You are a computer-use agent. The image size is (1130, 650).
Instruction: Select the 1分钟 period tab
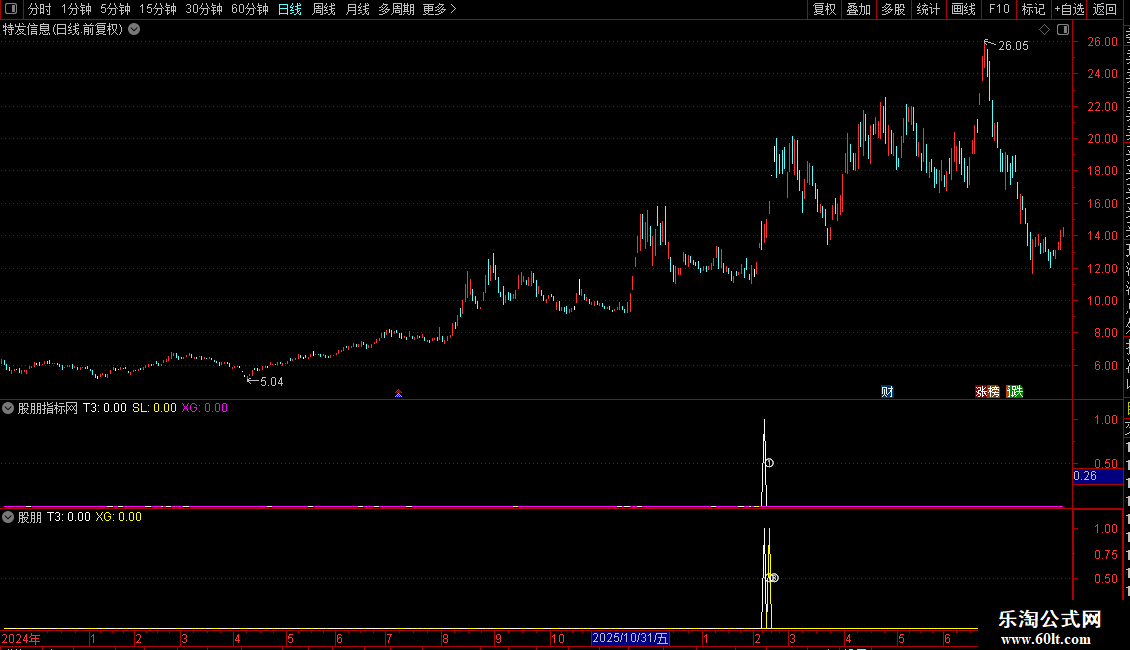(x=76, y=9)
